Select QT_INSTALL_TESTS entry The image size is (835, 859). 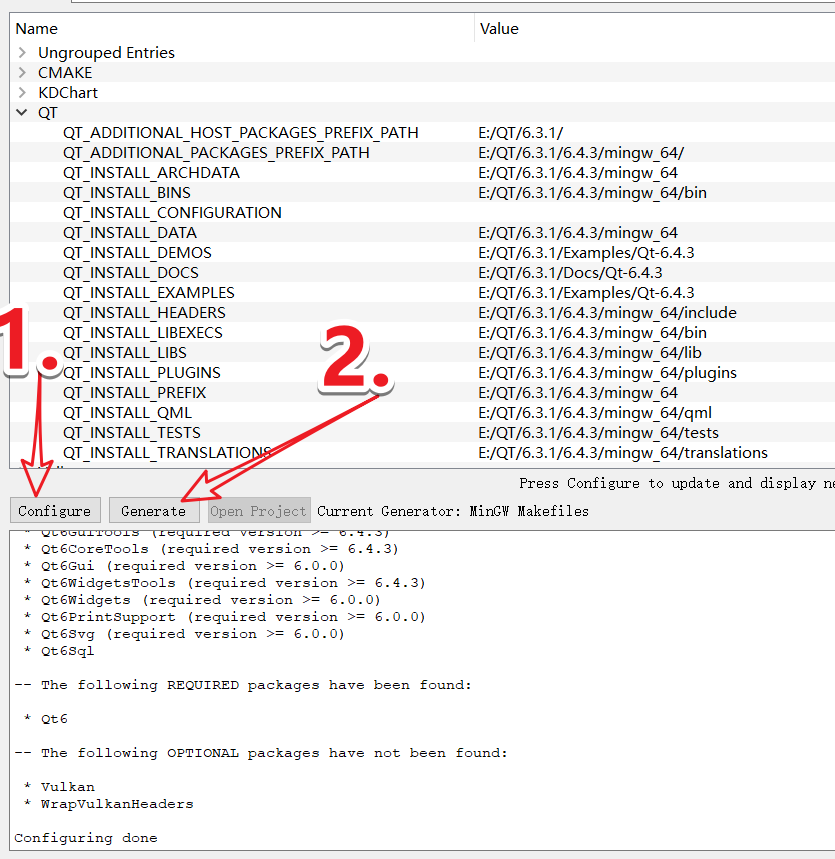[x=131, y=432]
